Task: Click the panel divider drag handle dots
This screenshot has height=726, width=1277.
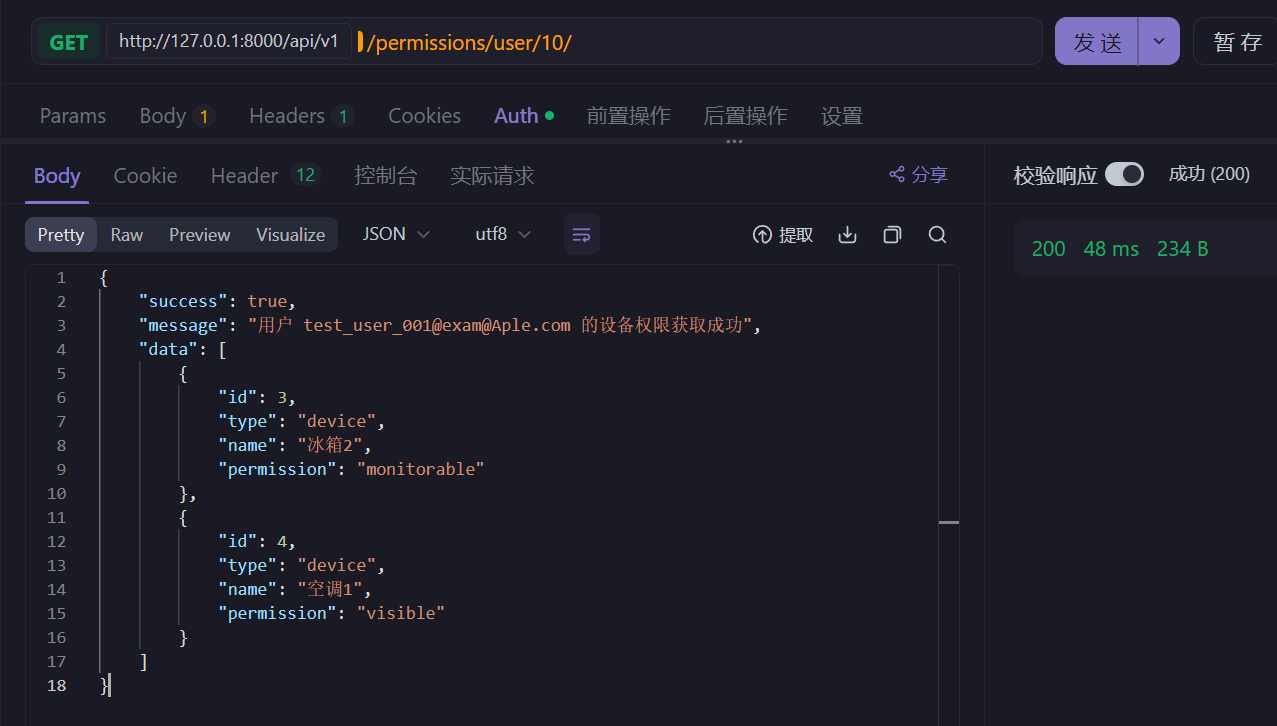Action: pyautogui.click(x=734, y=141)
